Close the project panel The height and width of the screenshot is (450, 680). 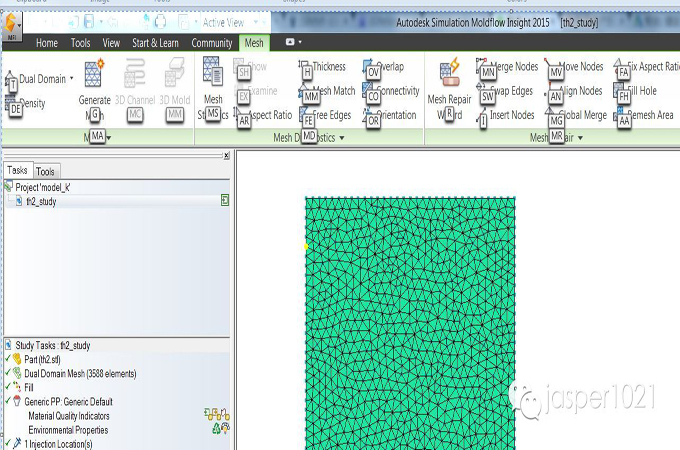point(226,155)
